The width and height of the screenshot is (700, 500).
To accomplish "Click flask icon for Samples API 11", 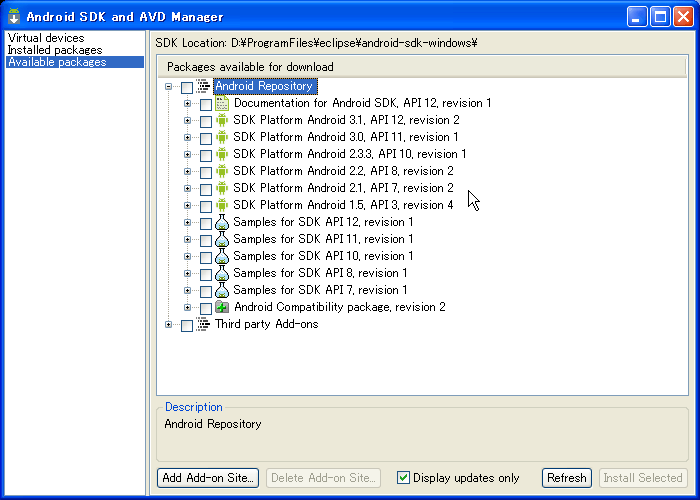I will pyautogui.click(x=222, y=239).
